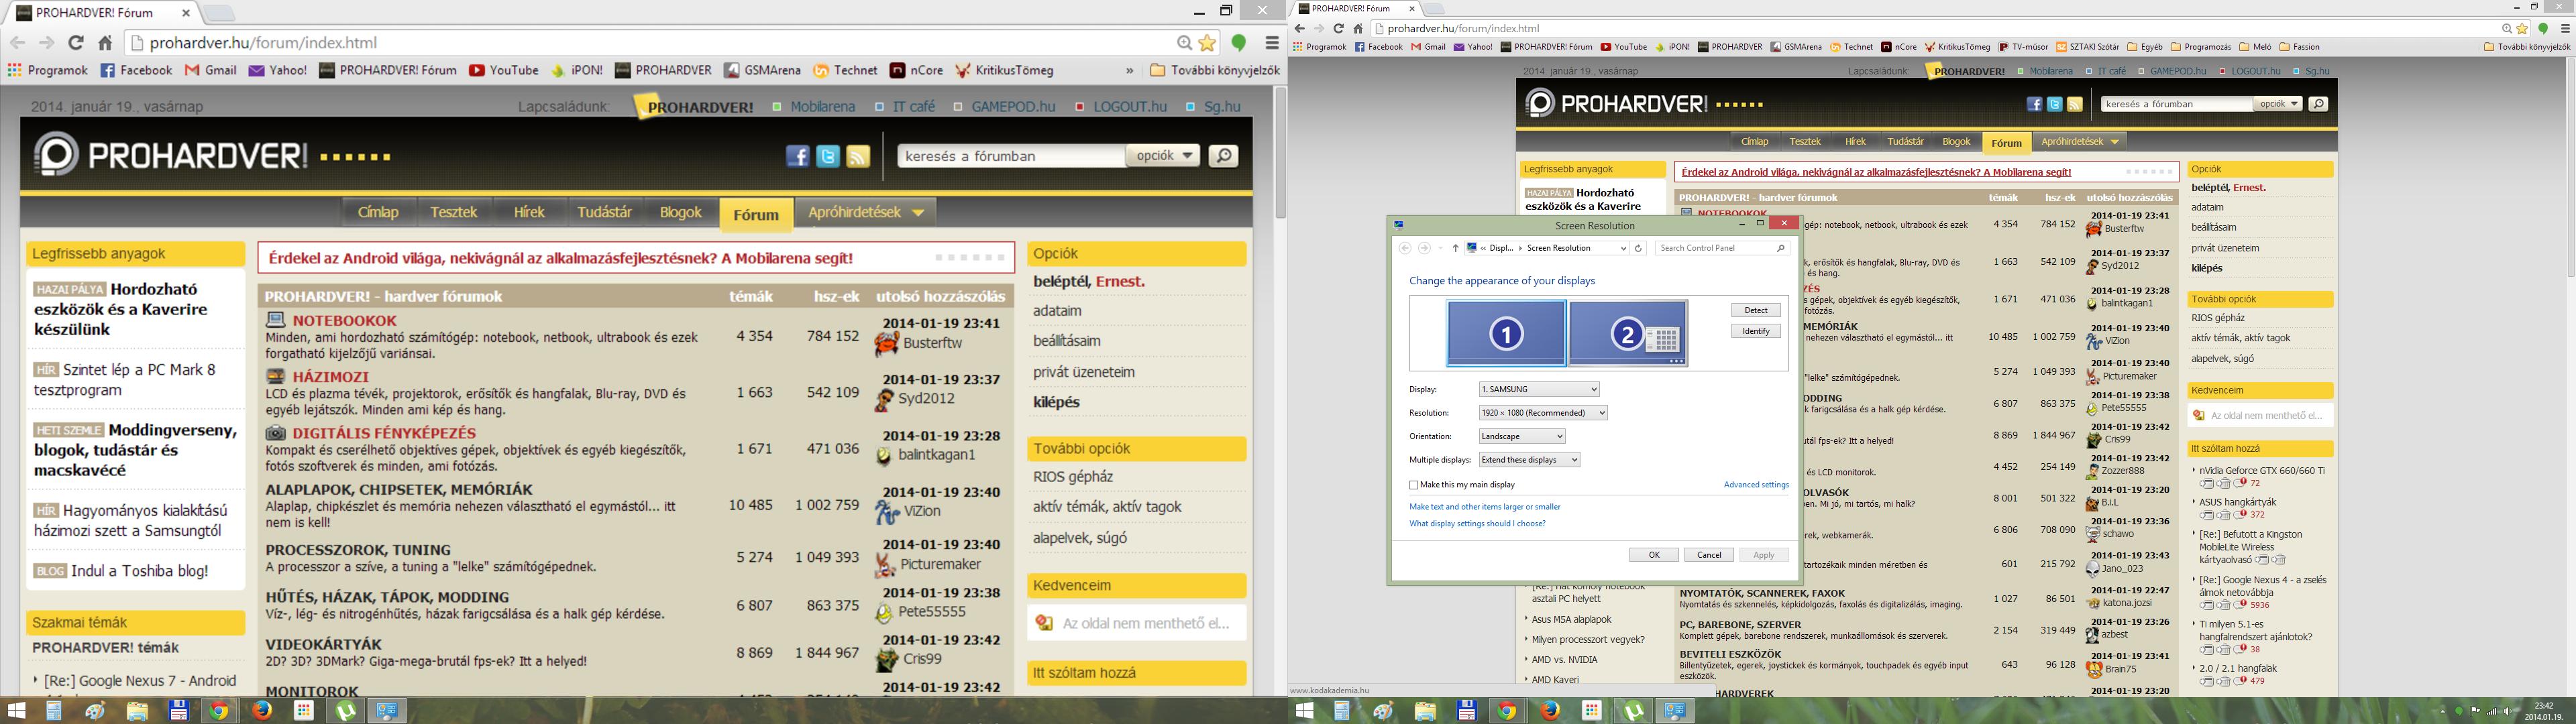Open Tudástár tab on the right page

[x=1905, y=142]
